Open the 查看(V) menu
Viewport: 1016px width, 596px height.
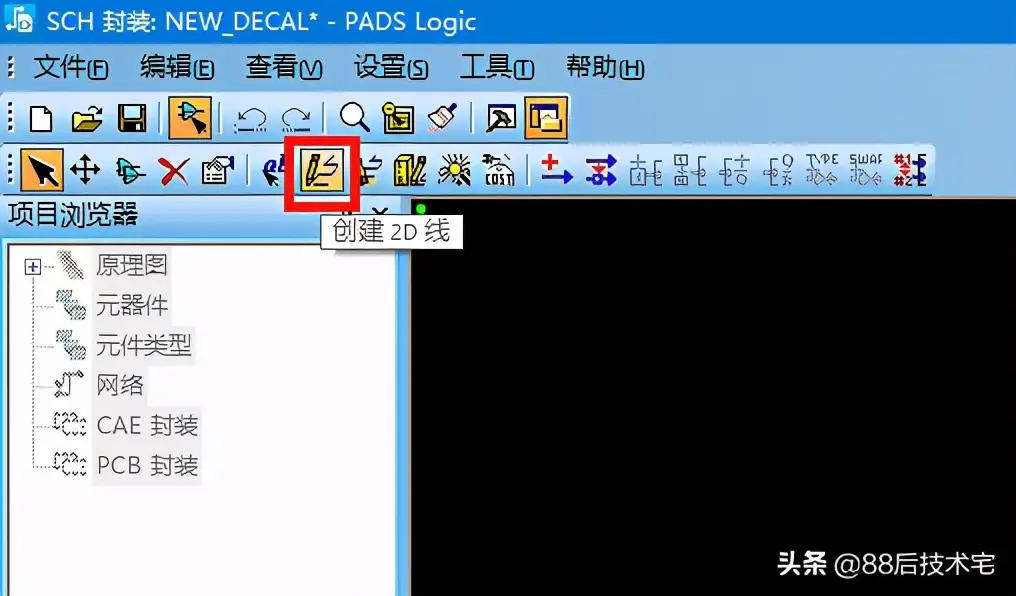(x=284, y=67)
